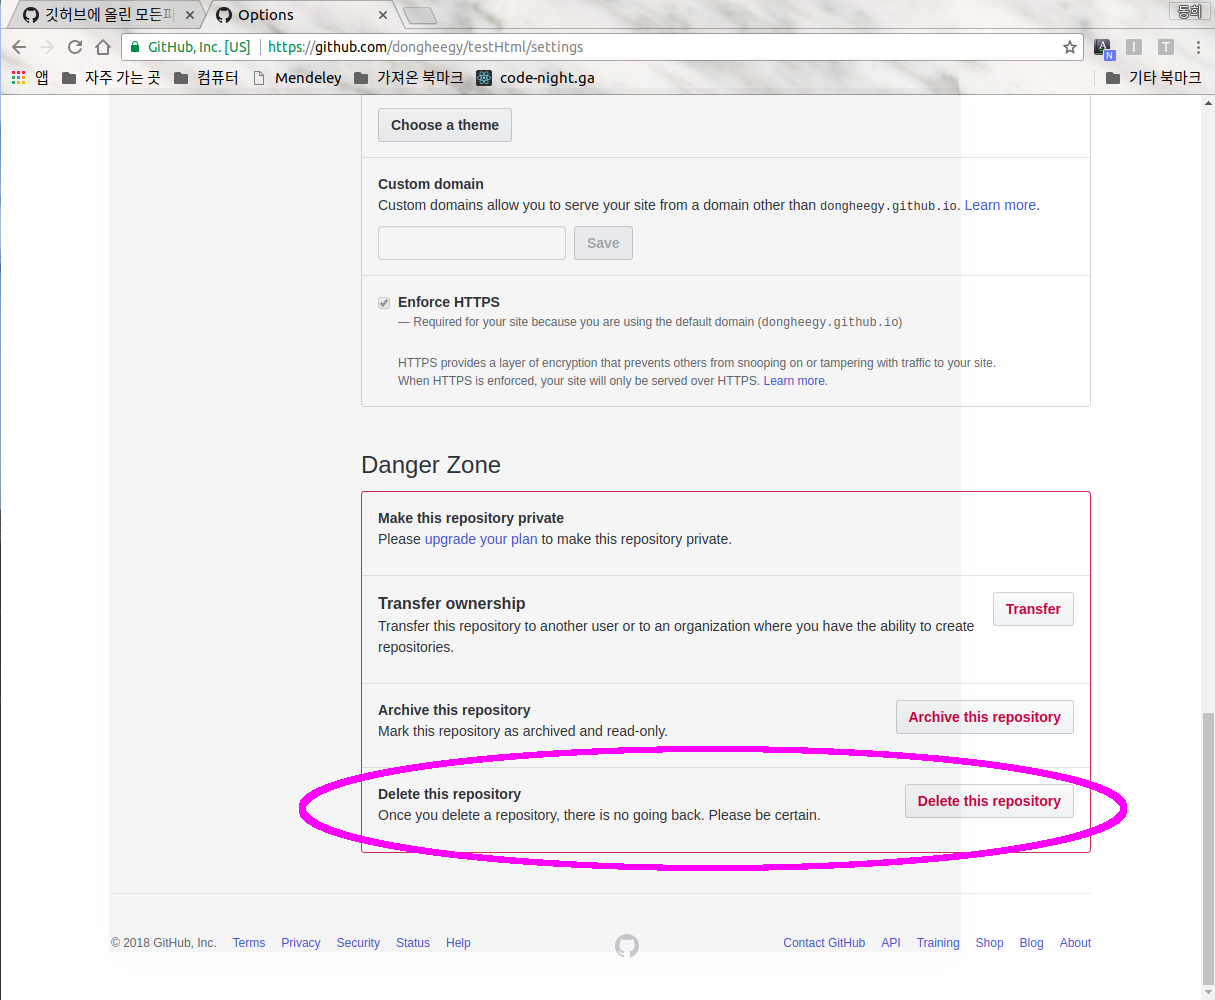This screenshot has width=1215, height=1000.
Task: Open the upgrade your plan link
Action: [481, 539]
